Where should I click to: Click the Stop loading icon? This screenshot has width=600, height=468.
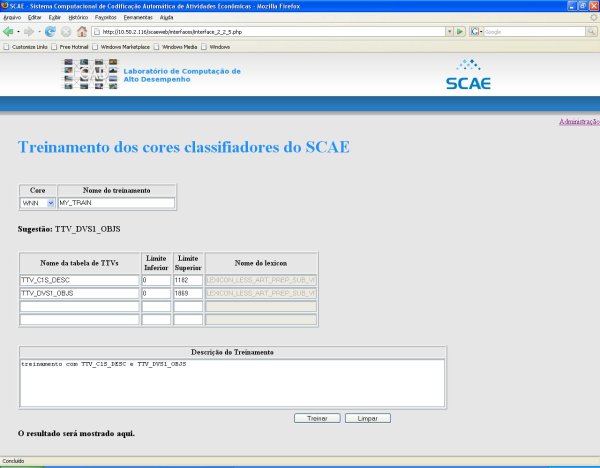pyautogui.click(x=66, y=32)
